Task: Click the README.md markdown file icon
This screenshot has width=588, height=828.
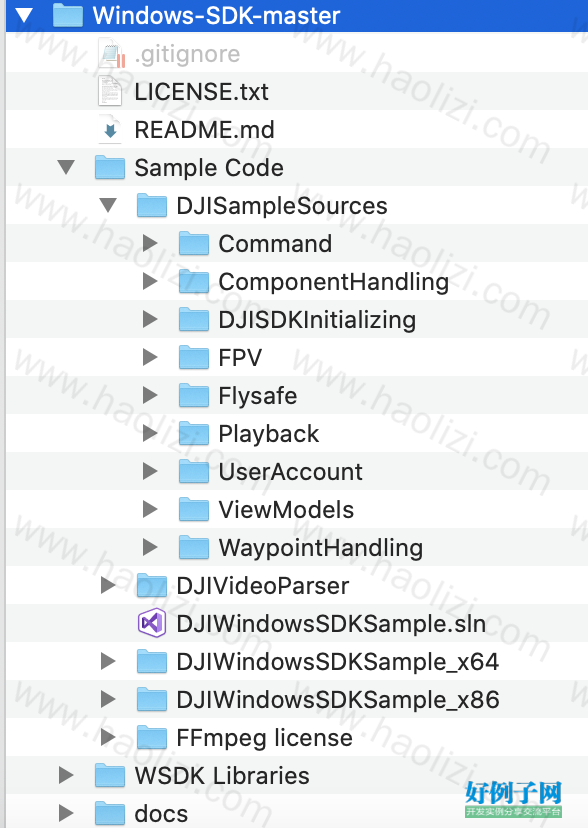Action: 110,130
